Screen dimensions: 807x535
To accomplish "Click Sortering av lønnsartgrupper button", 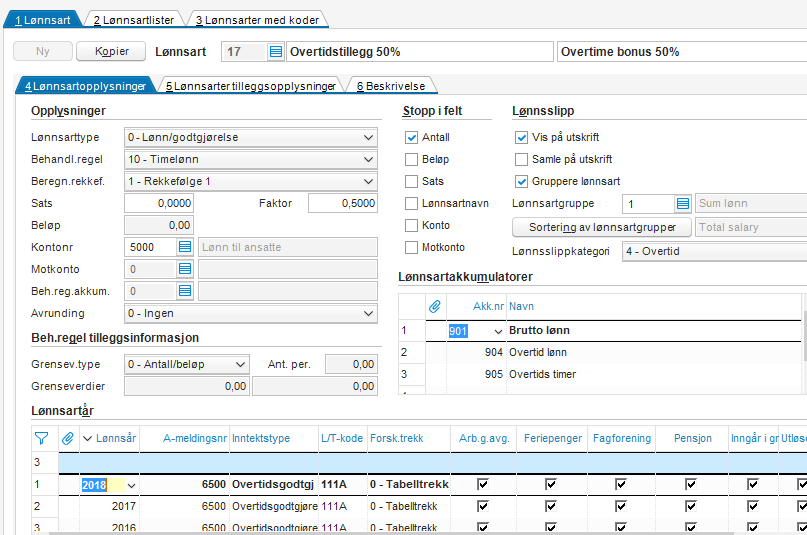I will coord(602,227).
